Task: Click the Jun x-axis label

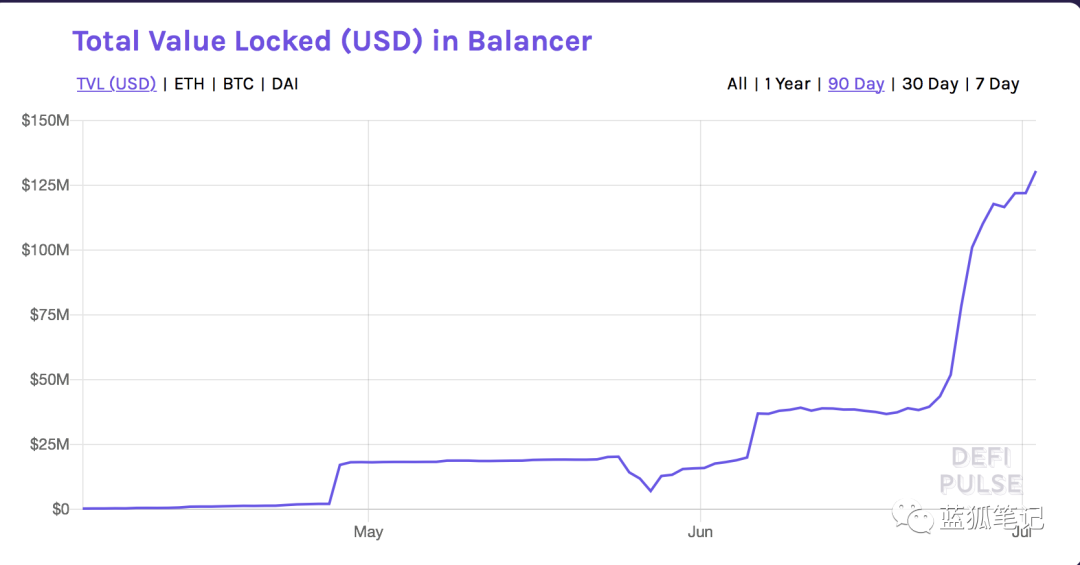Action: click(700, 532)
